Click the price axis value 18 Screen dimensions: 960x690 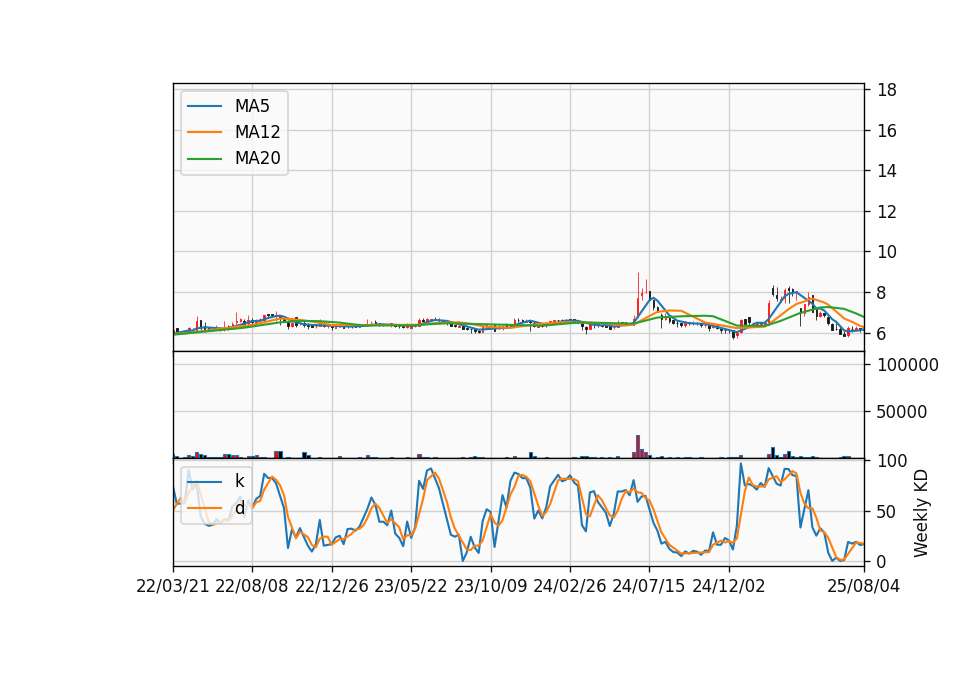pyautogui.click(x=887, y=90)
